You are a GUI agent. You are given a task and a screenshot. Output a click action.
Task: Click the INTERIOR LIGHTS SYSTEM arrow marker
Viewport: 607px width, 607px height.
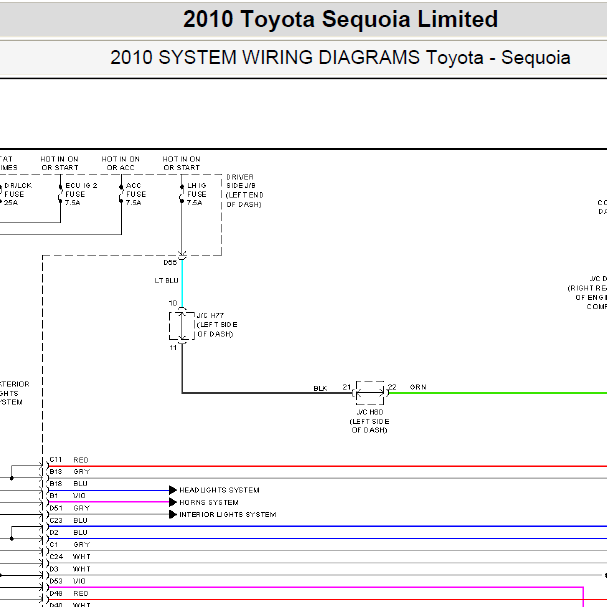click(x=173, y=514)
